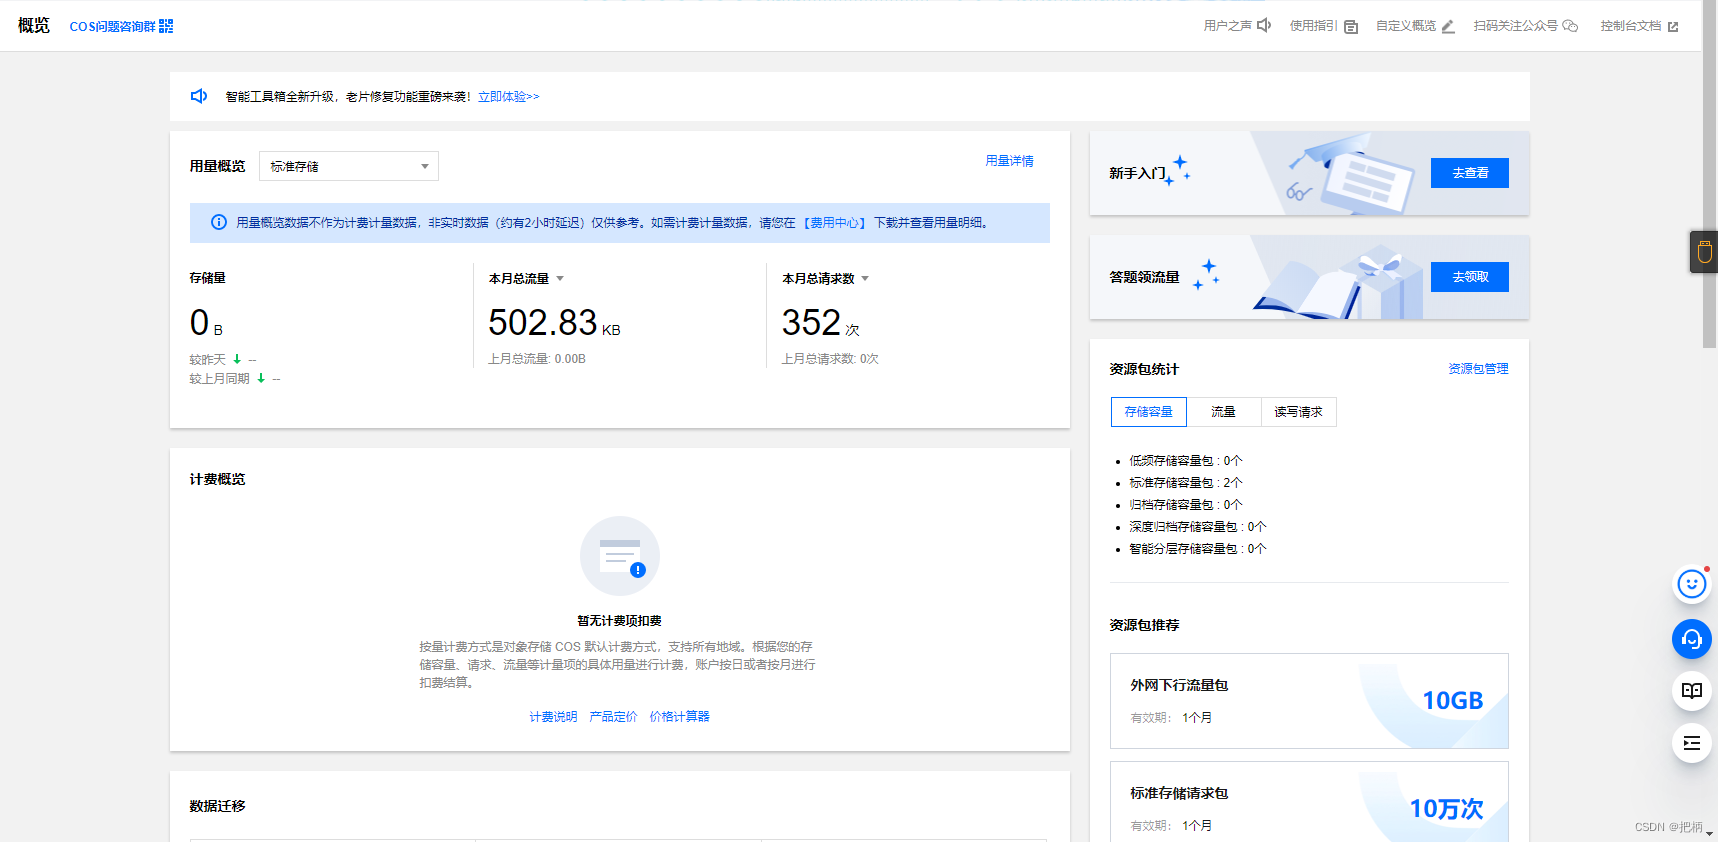1718x842 pixels.
Task: Click the 自定义概览 edit pencil icon
Action: coord(1447,27)
